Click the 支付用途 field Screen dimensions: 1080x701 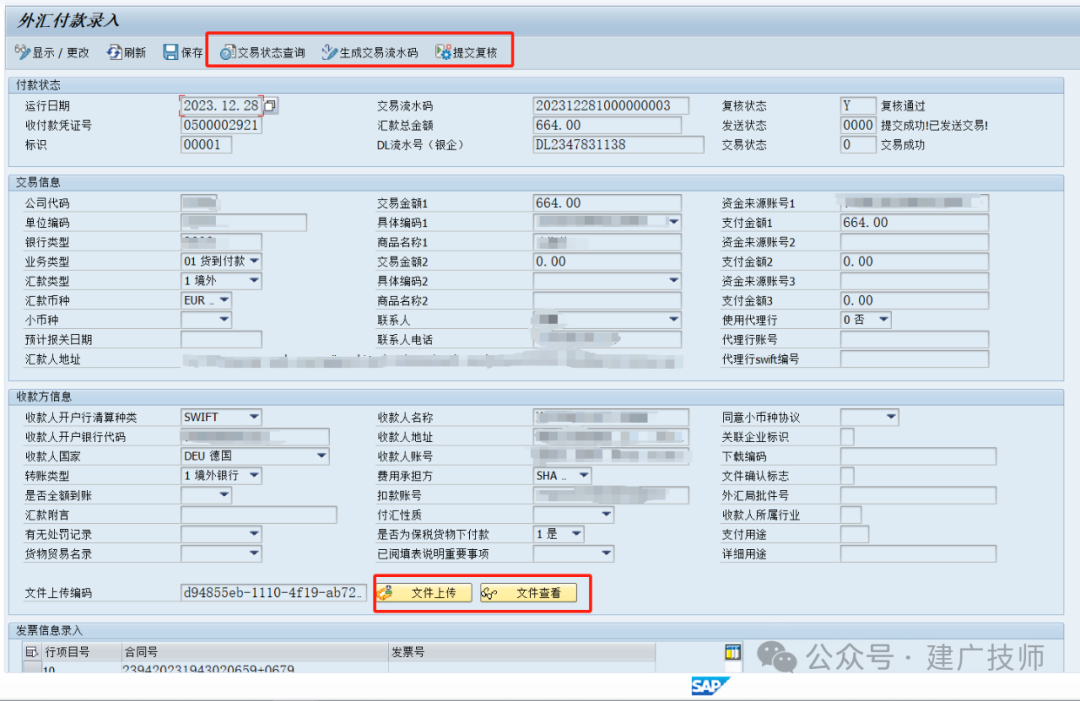coord(854,534)
